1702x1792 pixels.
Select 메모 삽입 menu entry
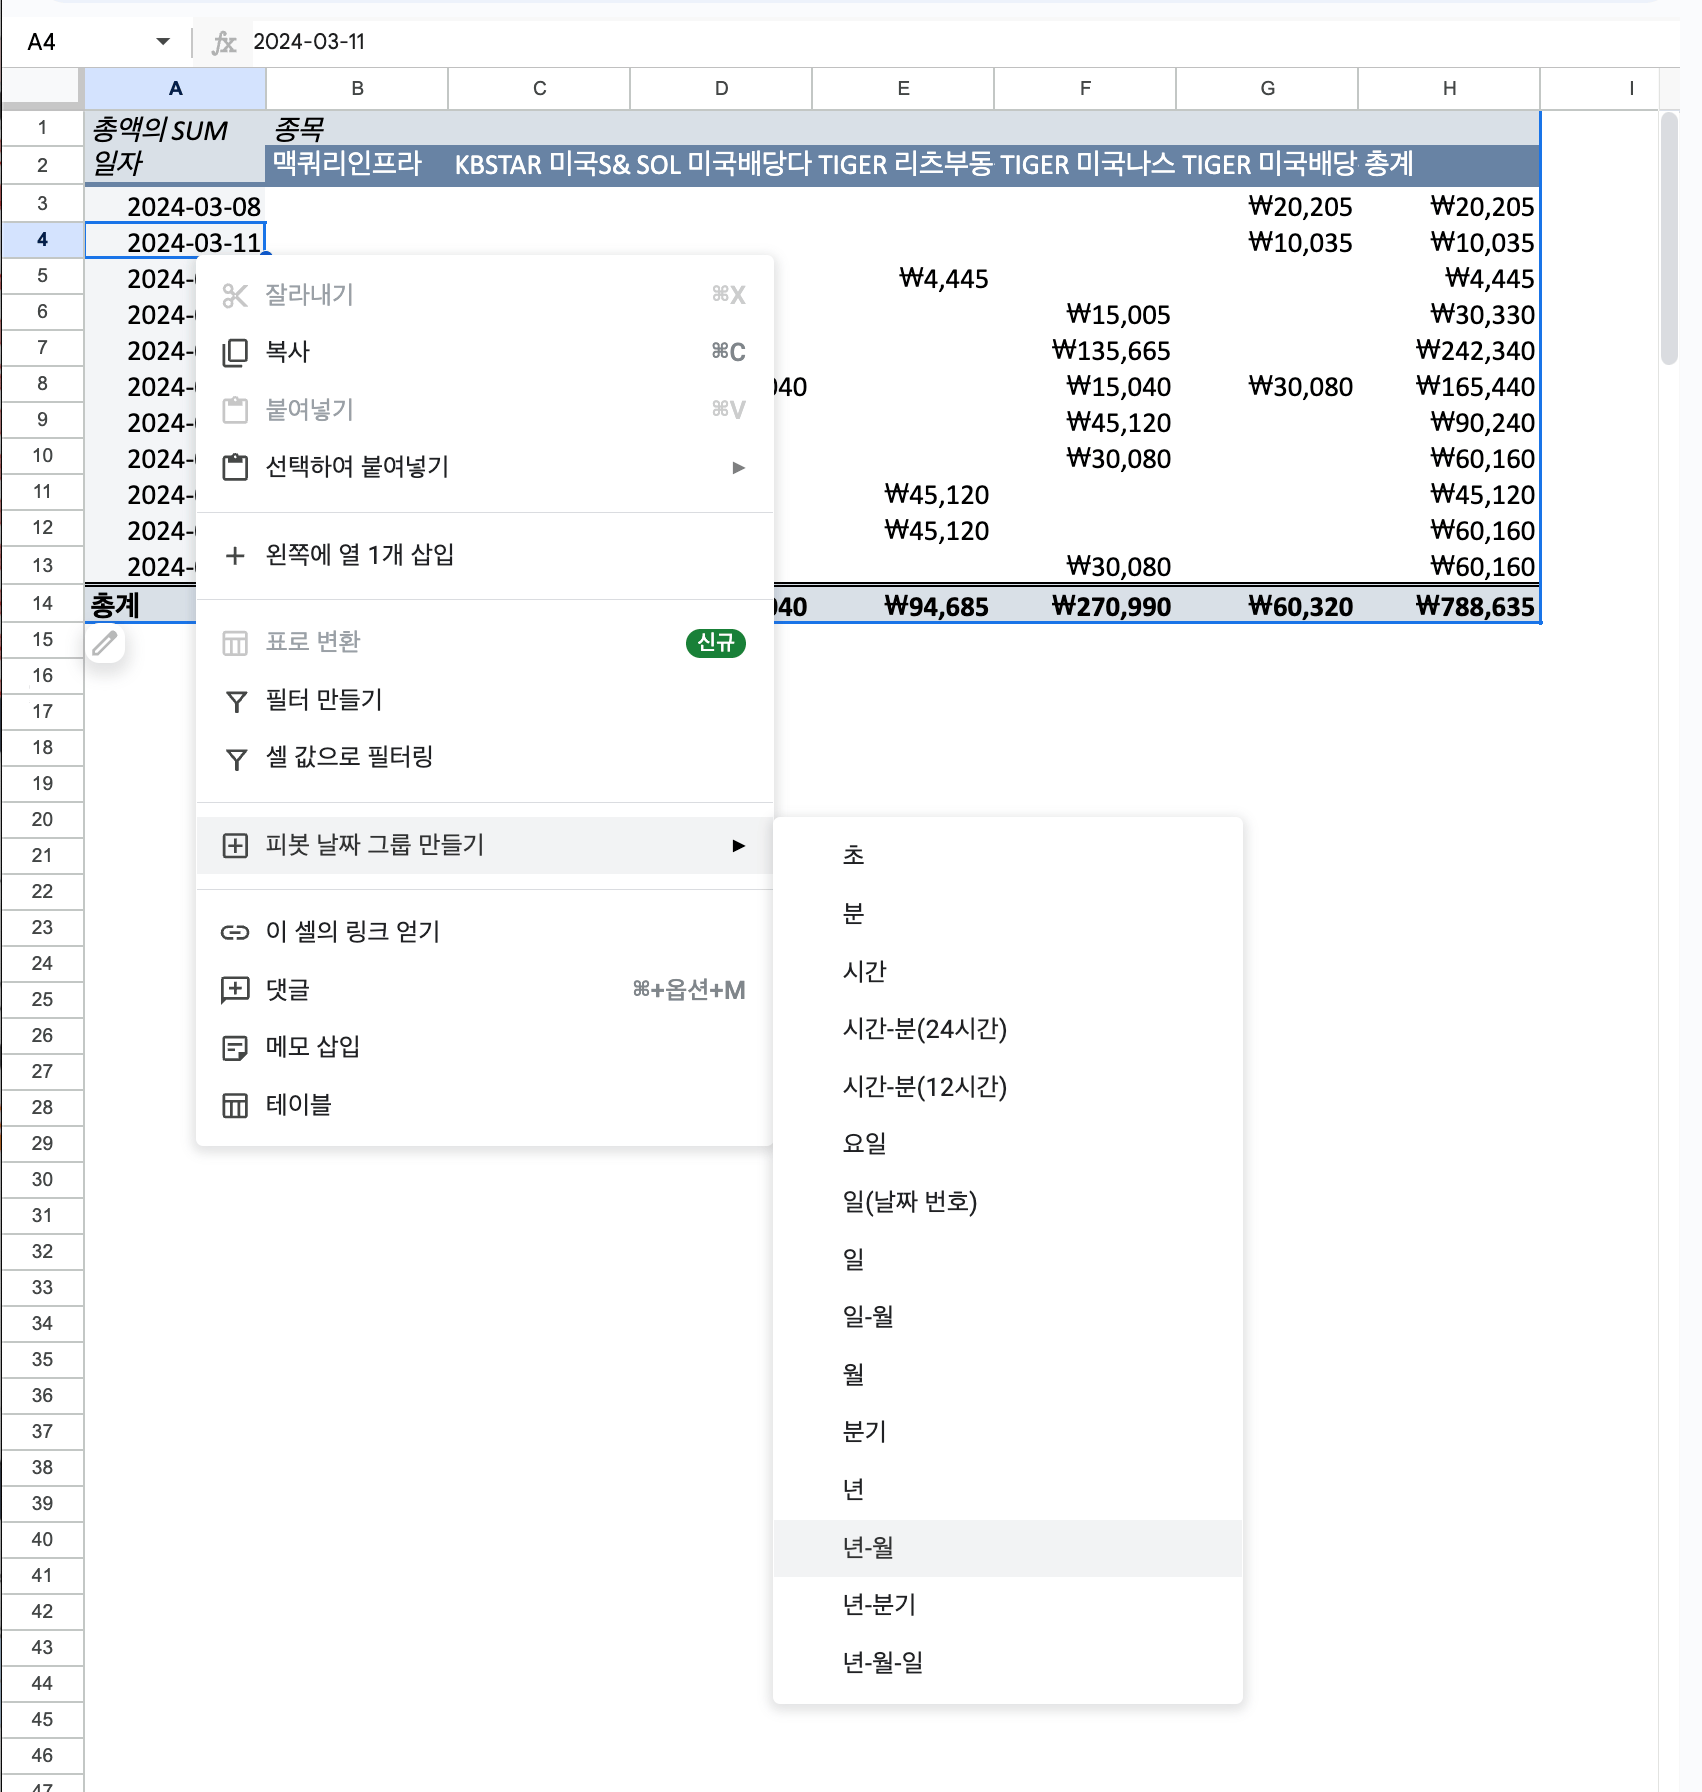pyautogui.click(x=485, y=1047)
